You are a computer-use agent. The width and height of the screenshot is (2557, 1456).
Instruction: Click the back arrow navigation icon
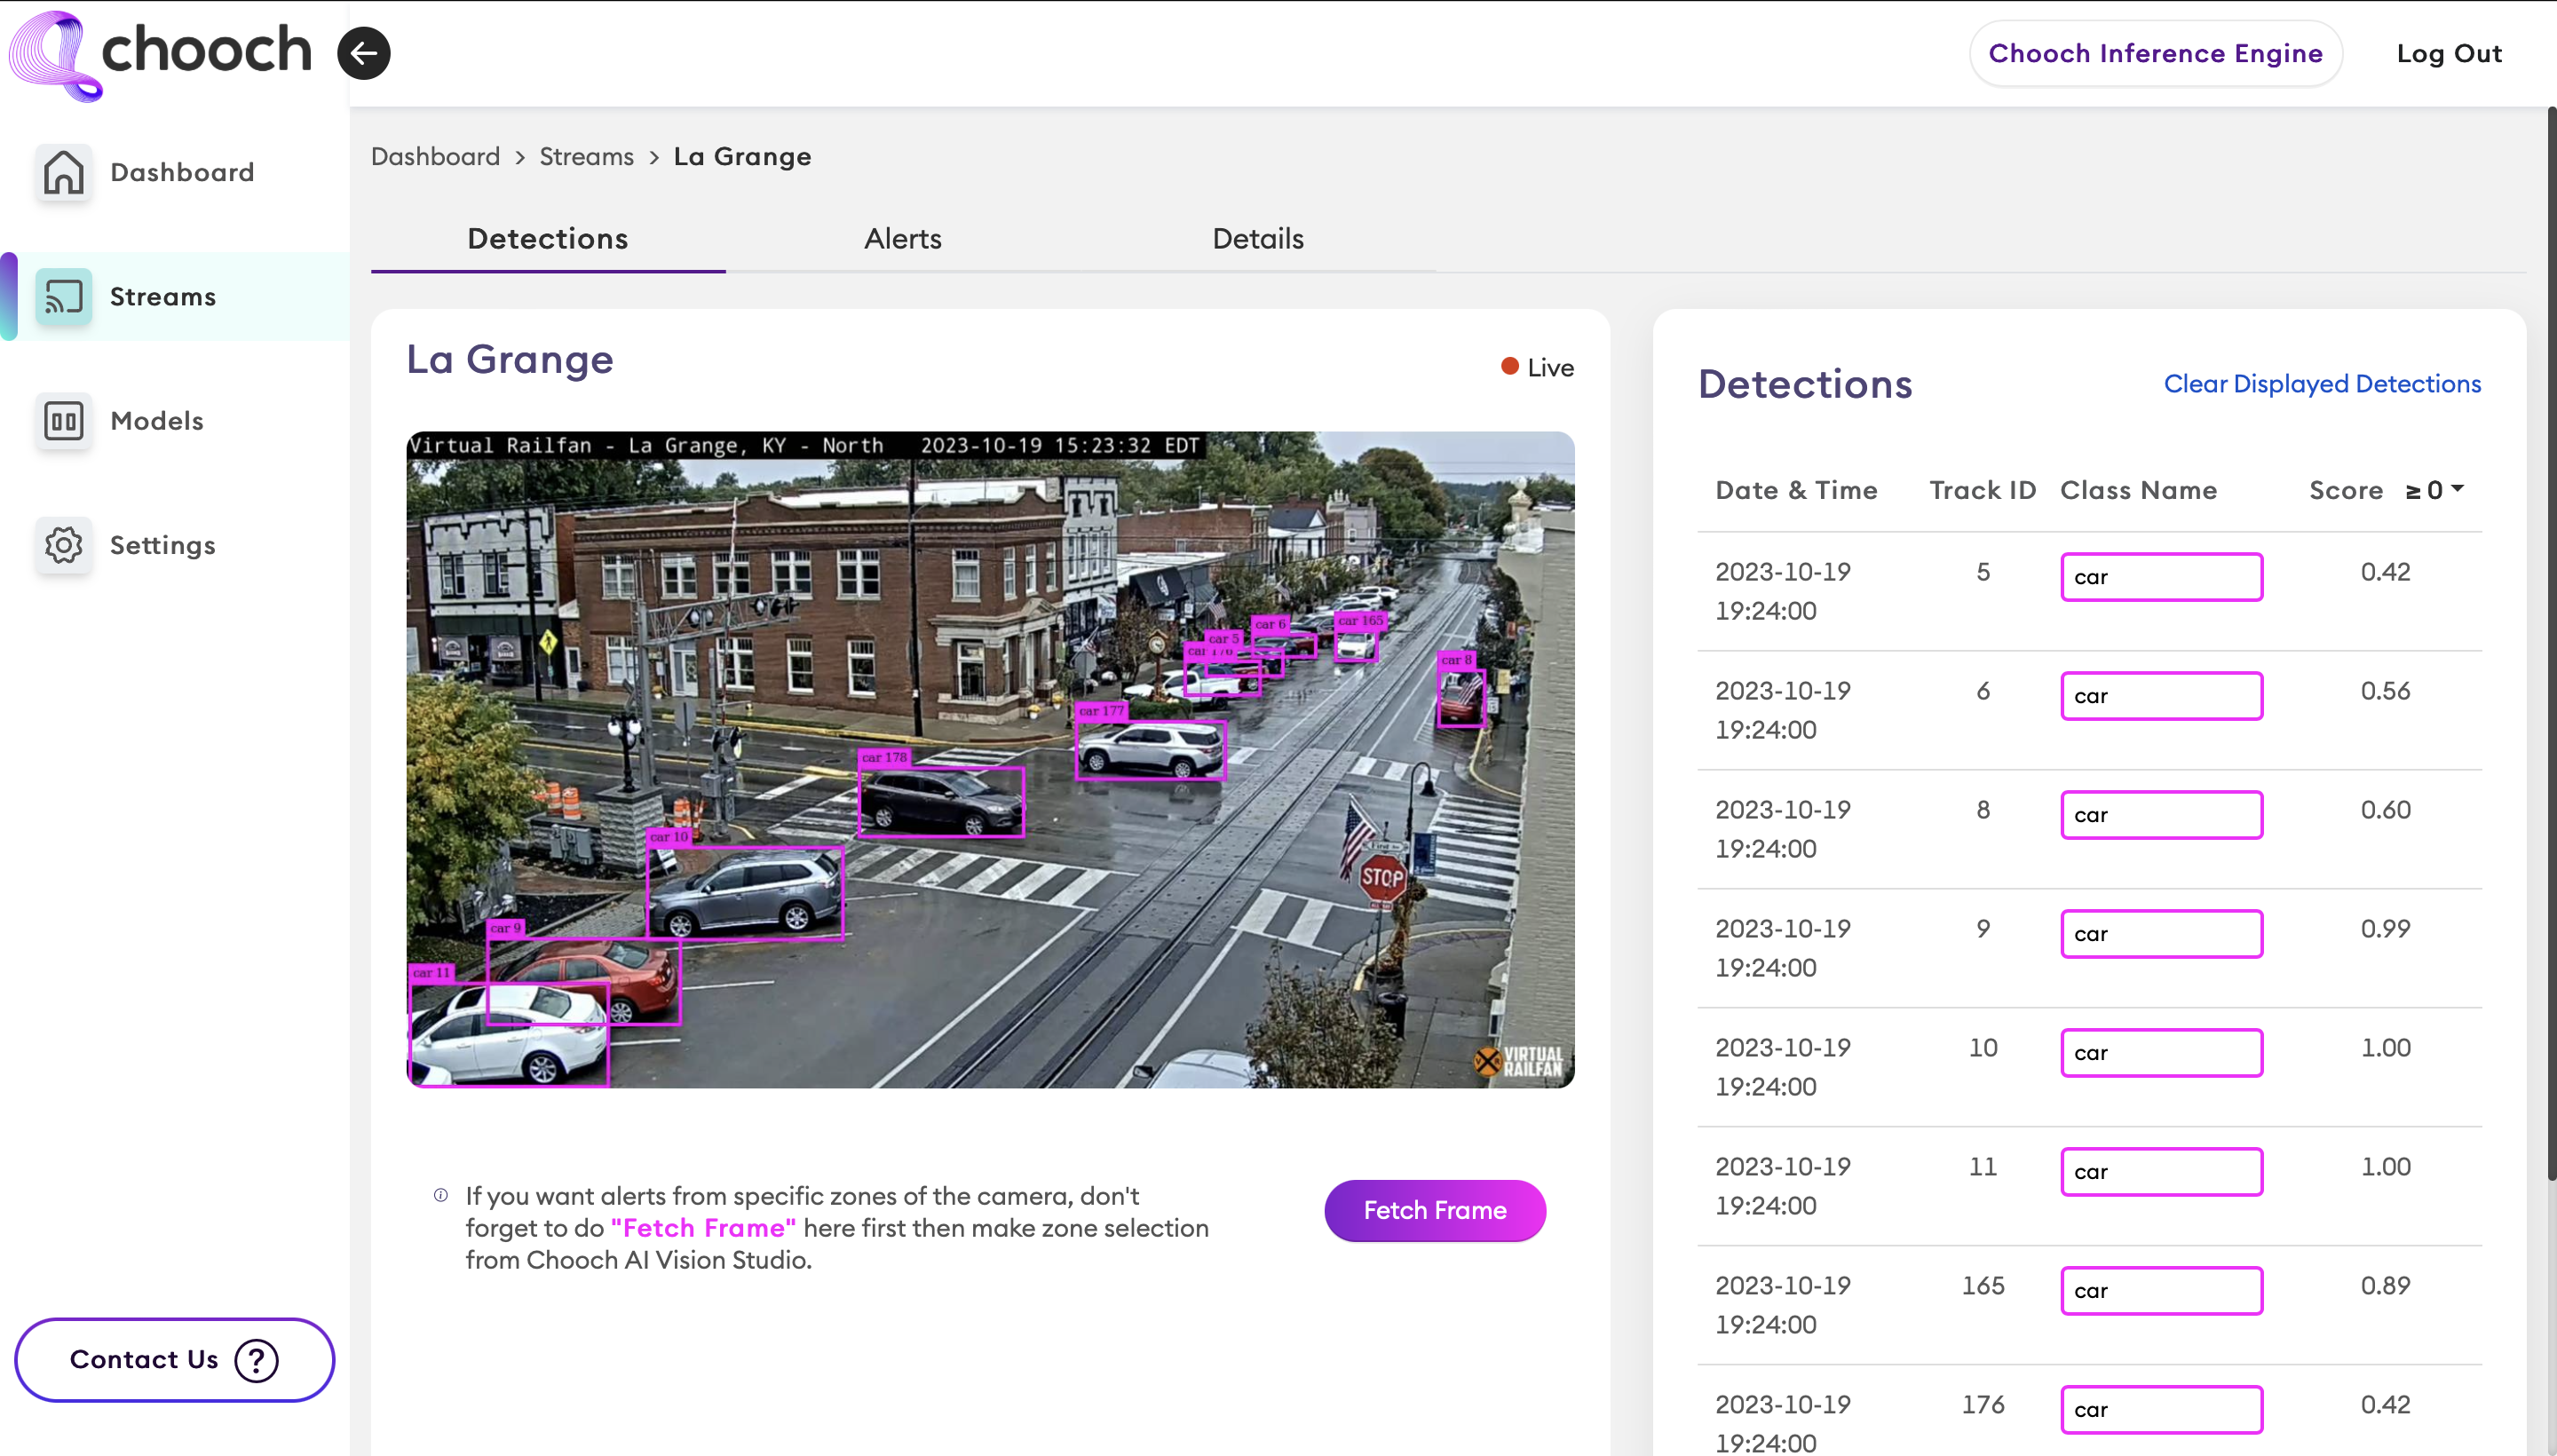[363, 52]
